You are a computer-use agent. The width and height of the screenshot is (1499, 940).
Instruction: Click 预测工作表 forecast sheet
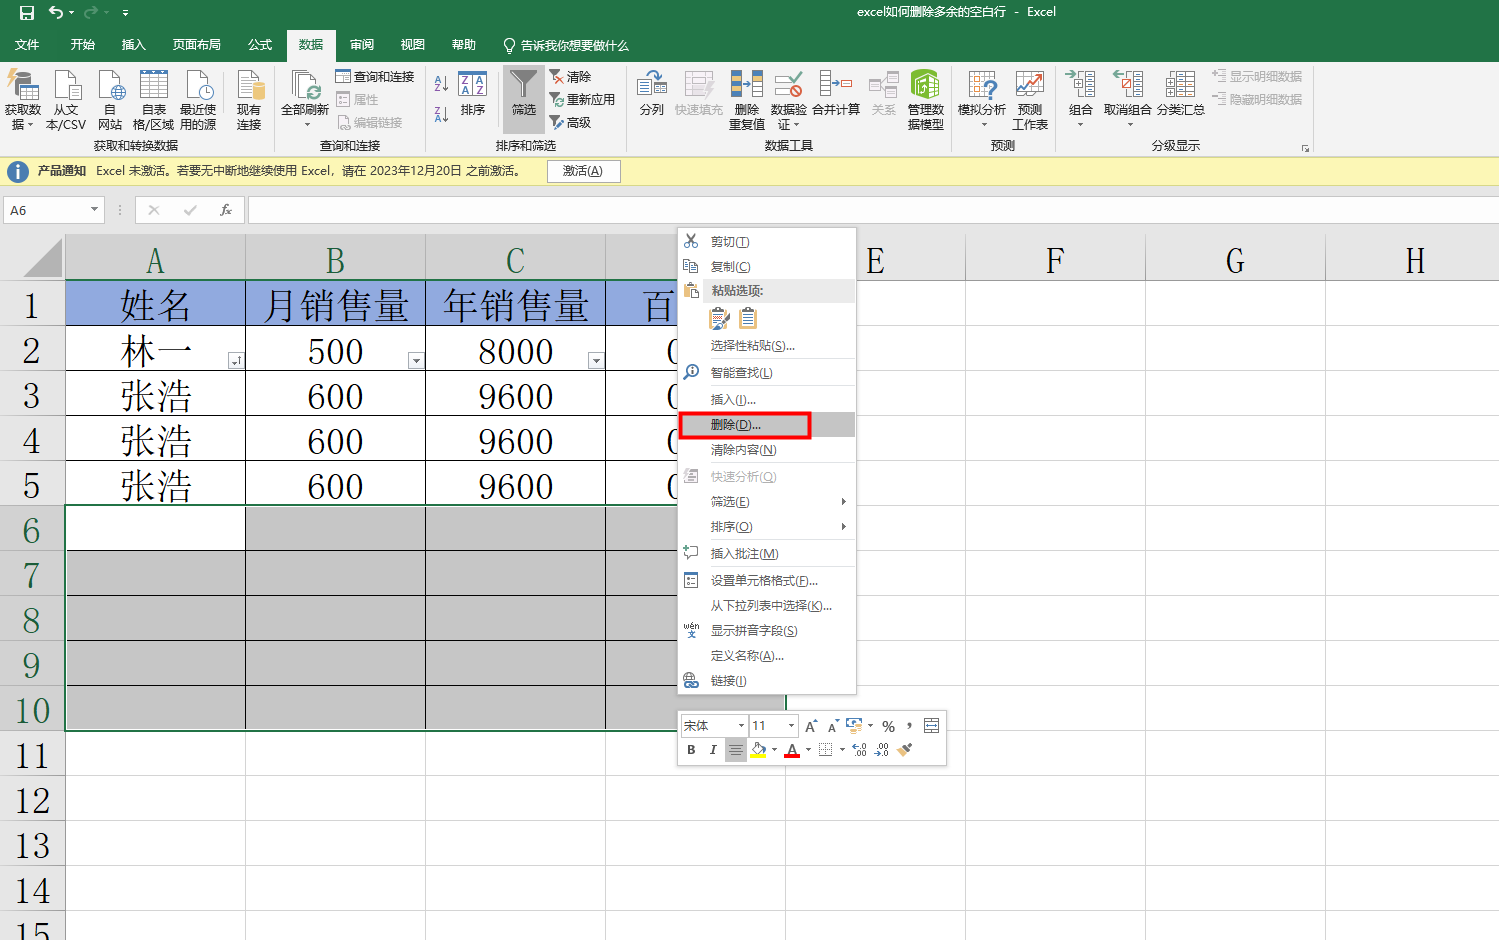(x=1030, y=100)
